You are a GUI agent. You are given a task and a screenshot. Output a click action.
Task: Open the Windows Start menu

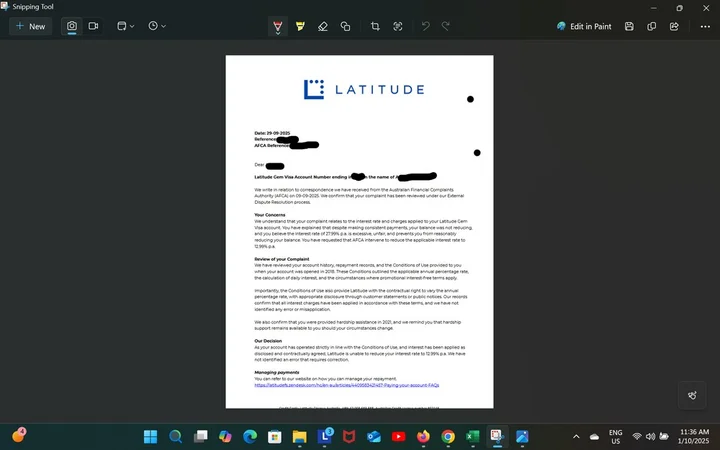(150, 436)
